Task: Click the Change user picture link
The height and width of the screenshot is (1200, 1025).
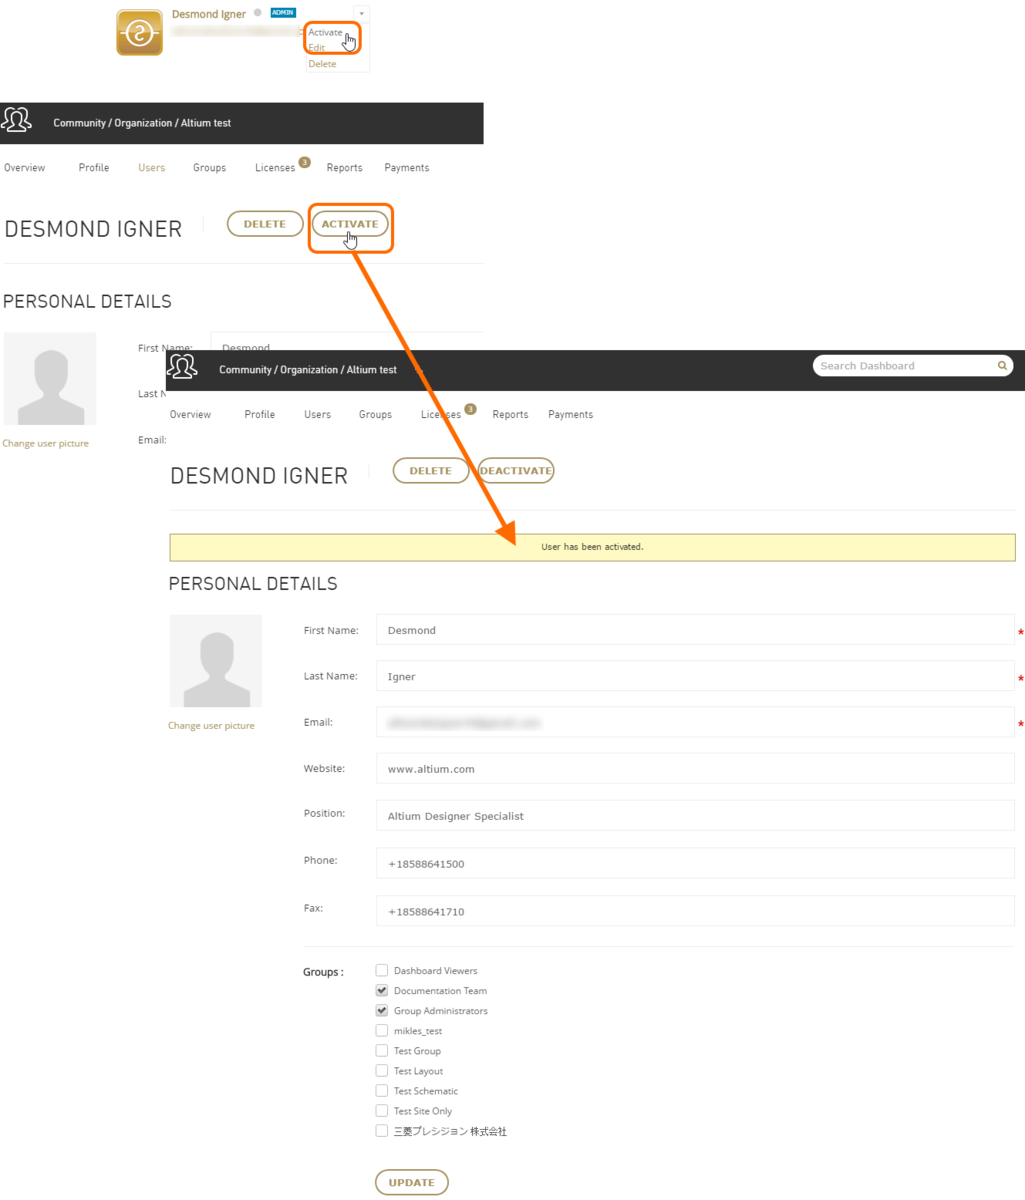Action: point(211,726)
